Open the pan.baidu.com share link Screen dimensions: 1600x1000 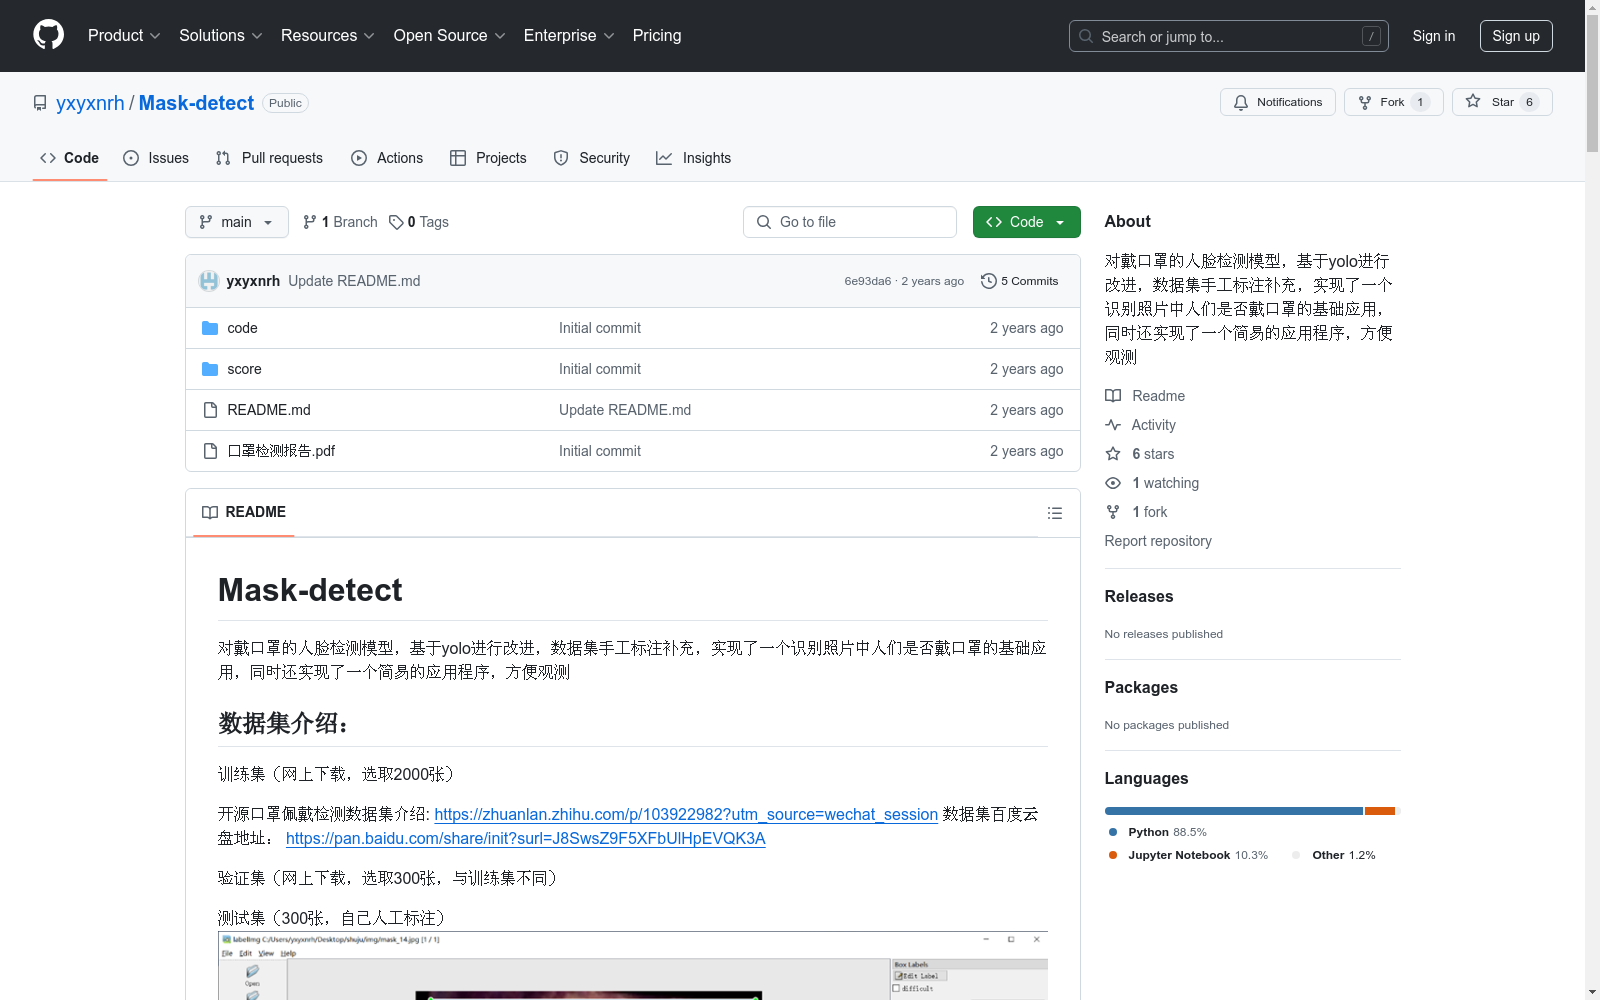(x=526, y=838)
